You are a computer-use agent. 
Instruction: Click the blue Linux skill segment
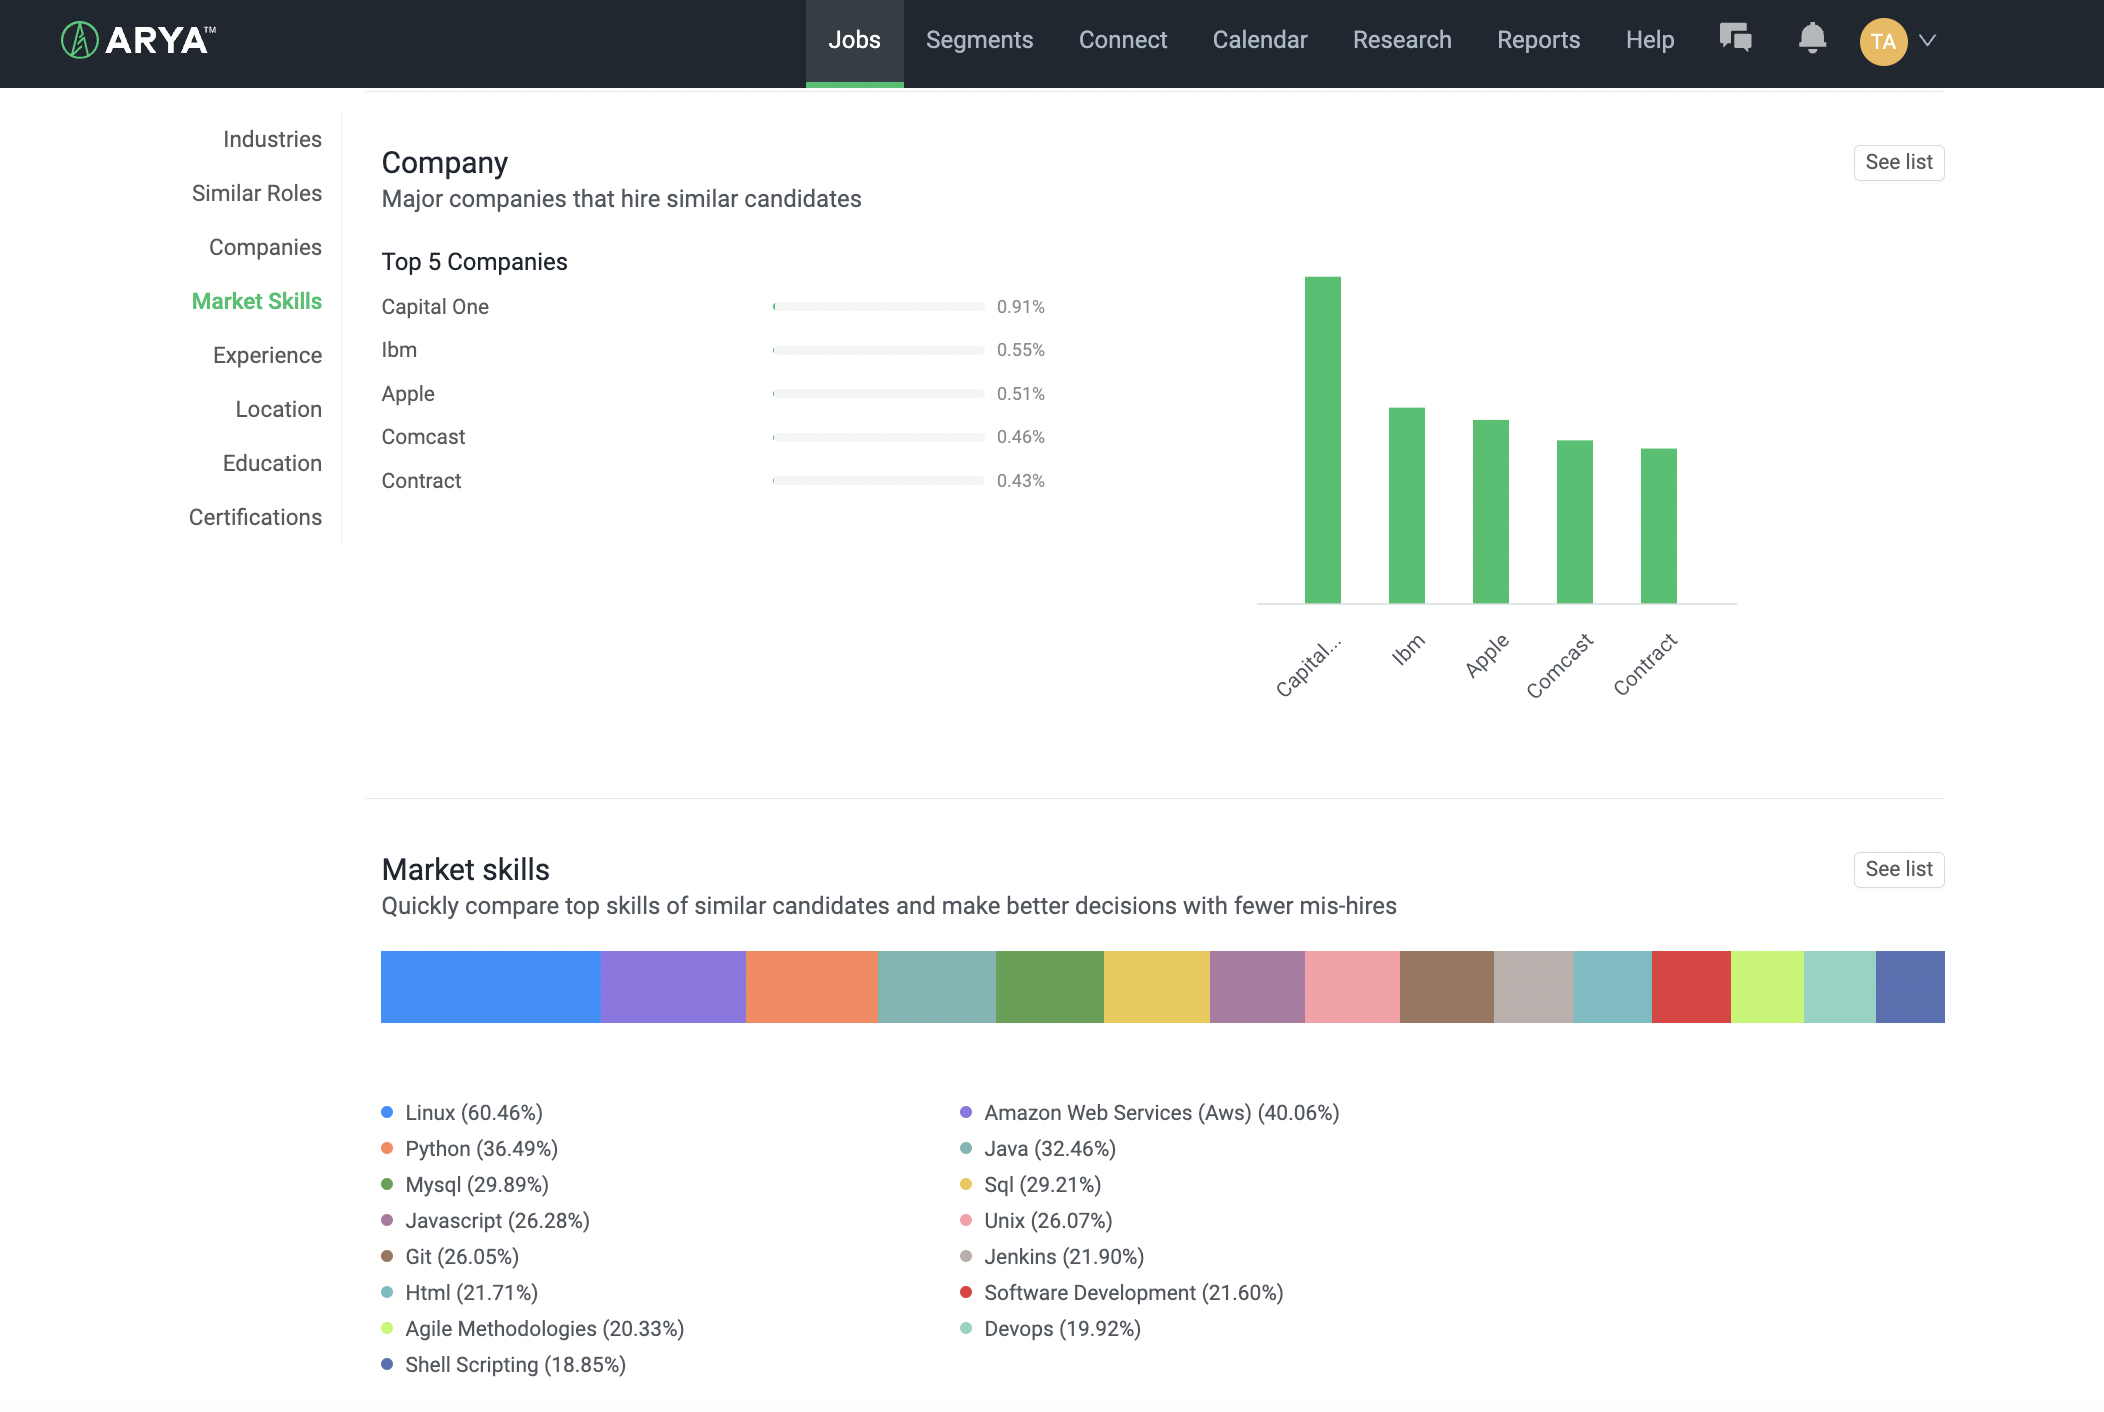490,987
